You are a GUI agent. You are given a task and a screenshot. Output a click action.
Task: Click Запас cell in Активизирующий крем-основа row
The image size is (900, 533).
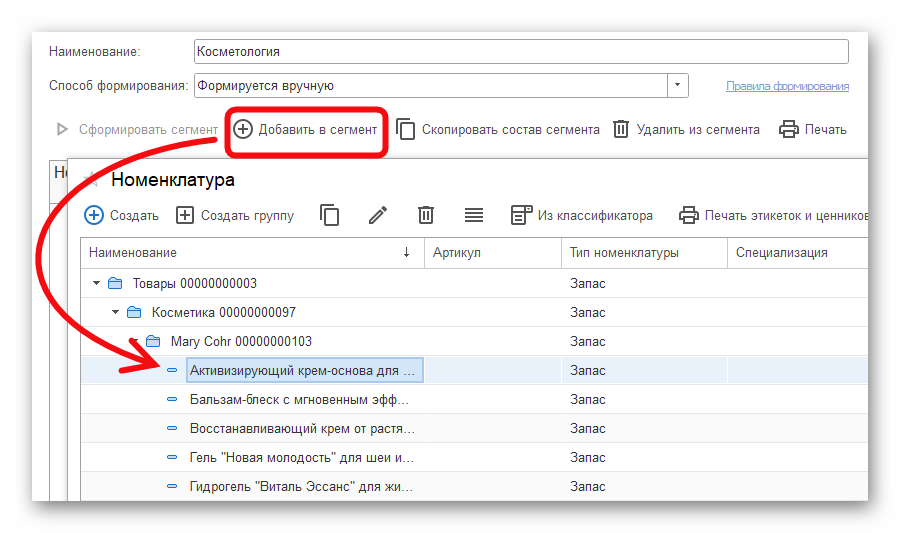[x=644, y=371]
